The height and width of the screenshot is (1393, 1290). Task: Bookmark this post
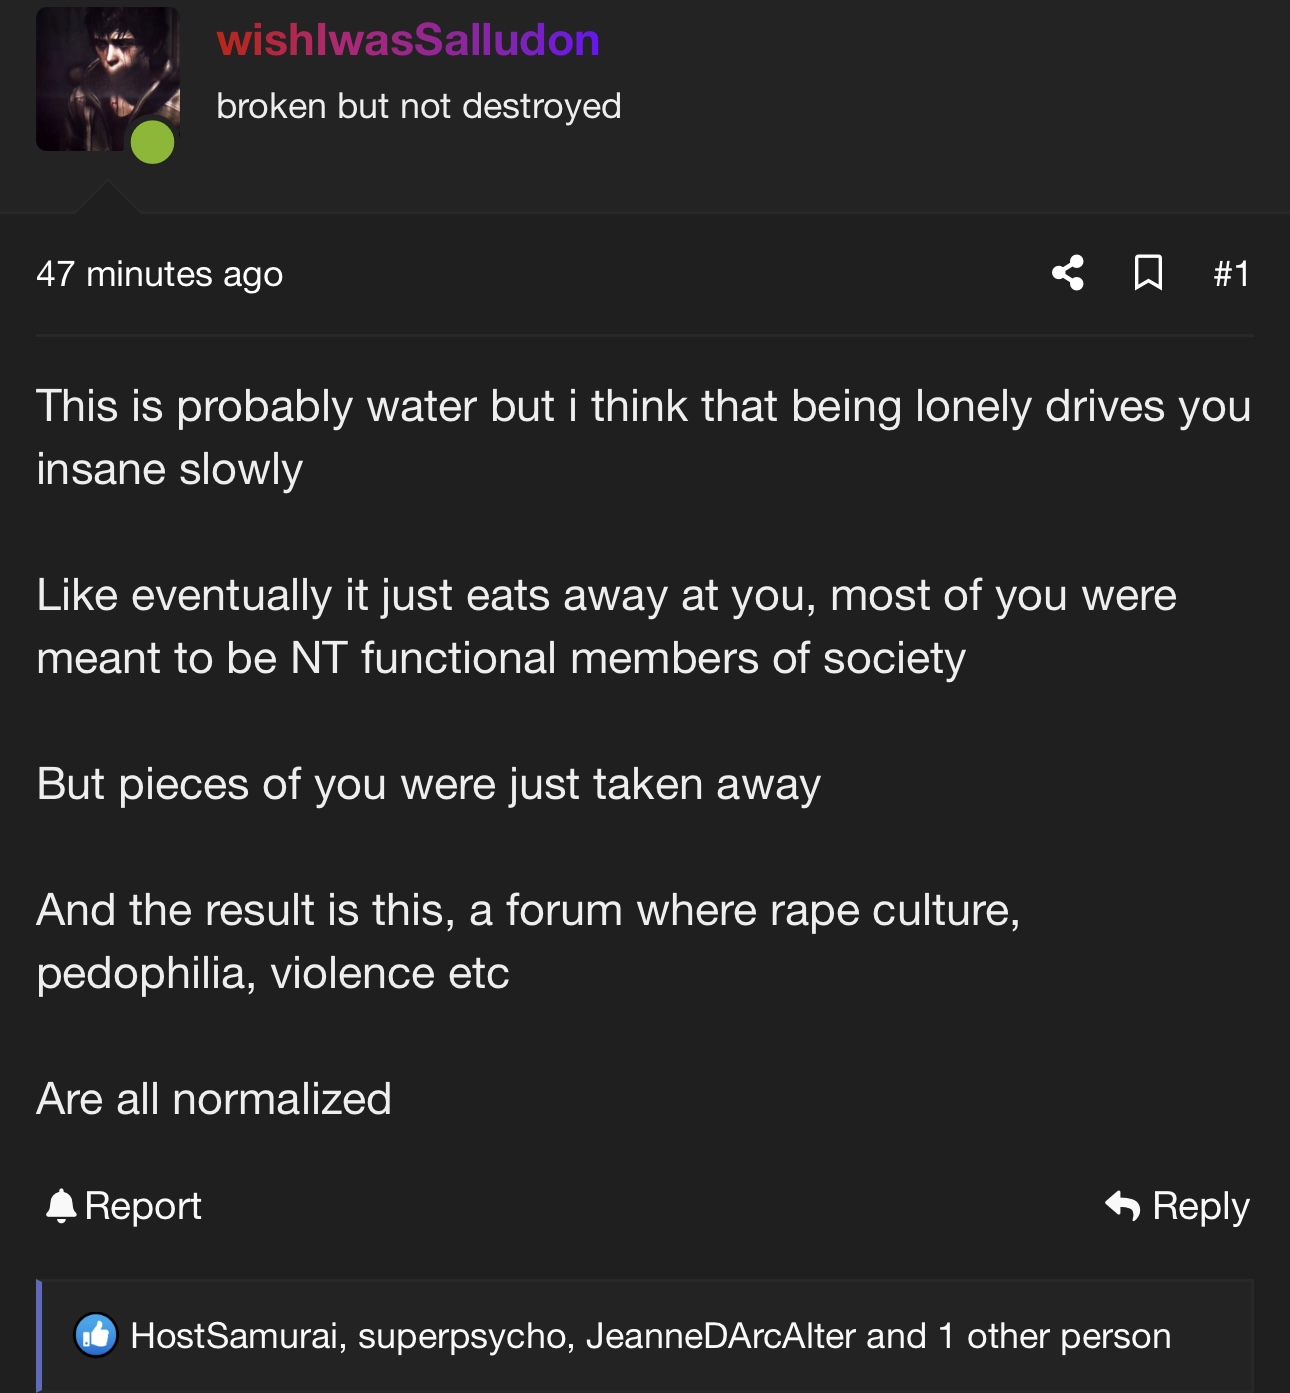1148,273
